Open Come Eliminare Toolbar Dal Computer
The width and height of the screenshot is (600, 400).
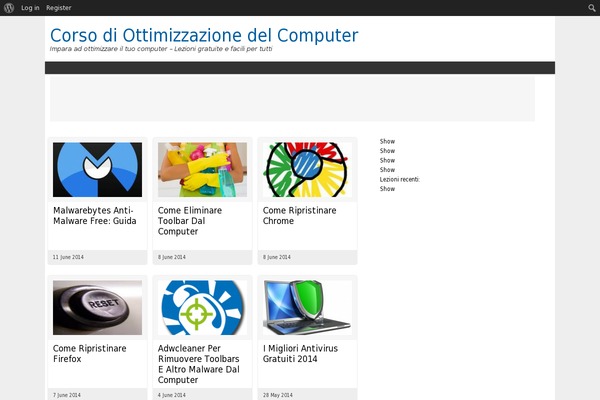190,221
